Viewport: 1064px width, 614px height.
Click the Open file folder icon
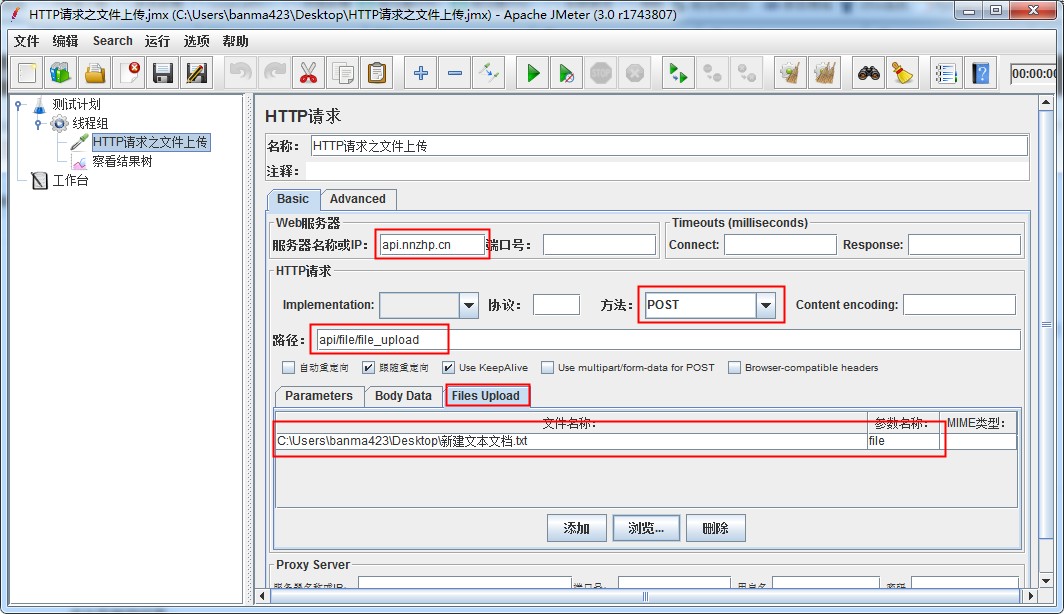point(94,73)
